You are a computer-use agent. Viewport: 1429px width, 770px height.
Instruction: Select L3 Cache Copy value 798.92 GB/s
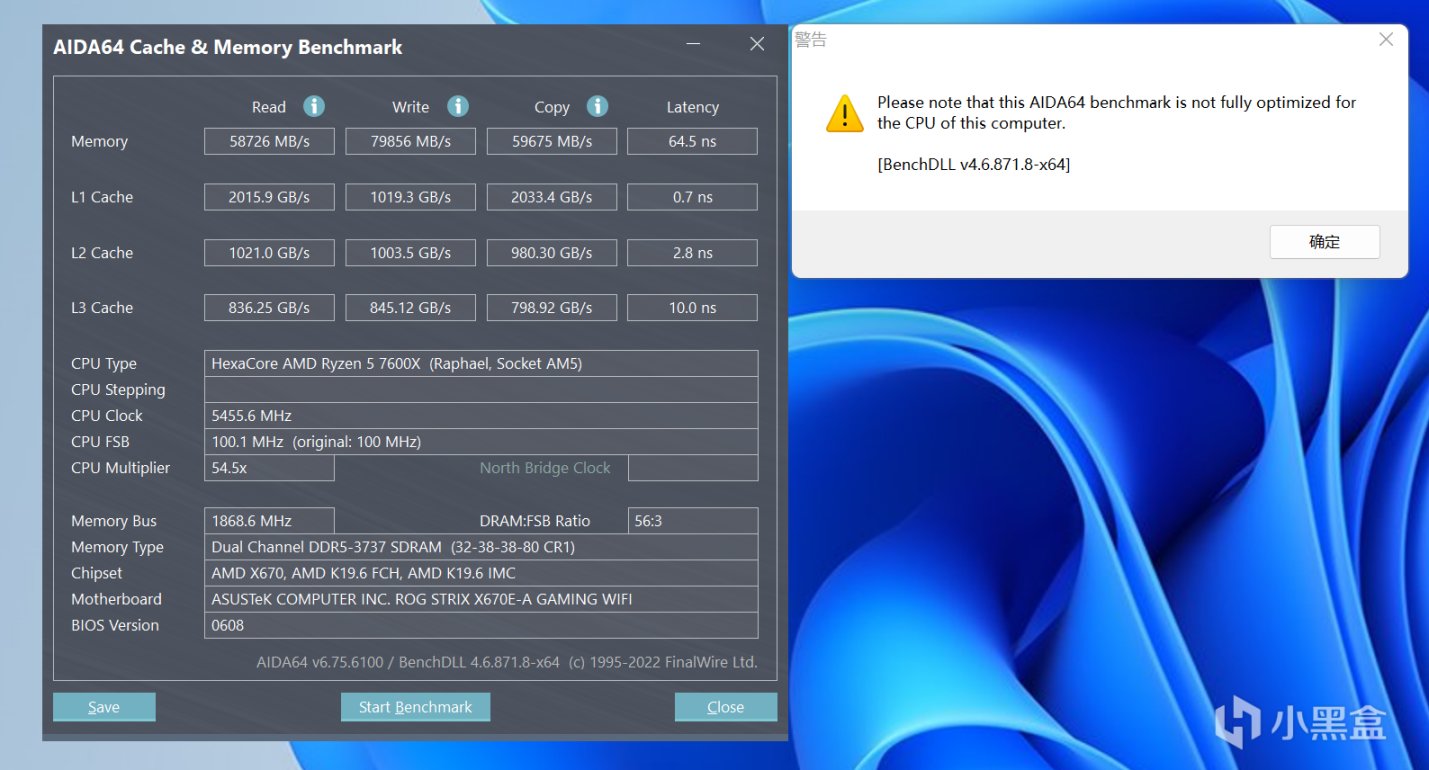coord(552,308)
